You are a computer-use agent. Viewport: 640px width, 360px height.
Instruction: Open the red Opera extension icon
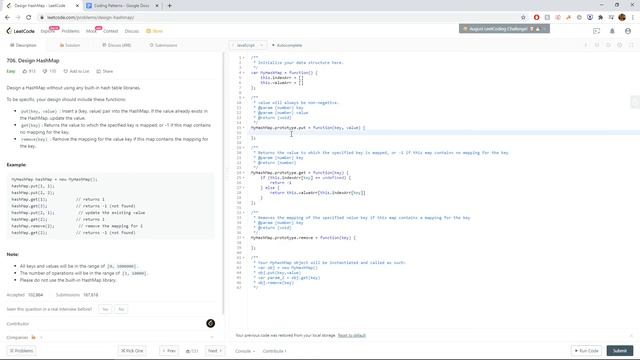click(536, 18)
